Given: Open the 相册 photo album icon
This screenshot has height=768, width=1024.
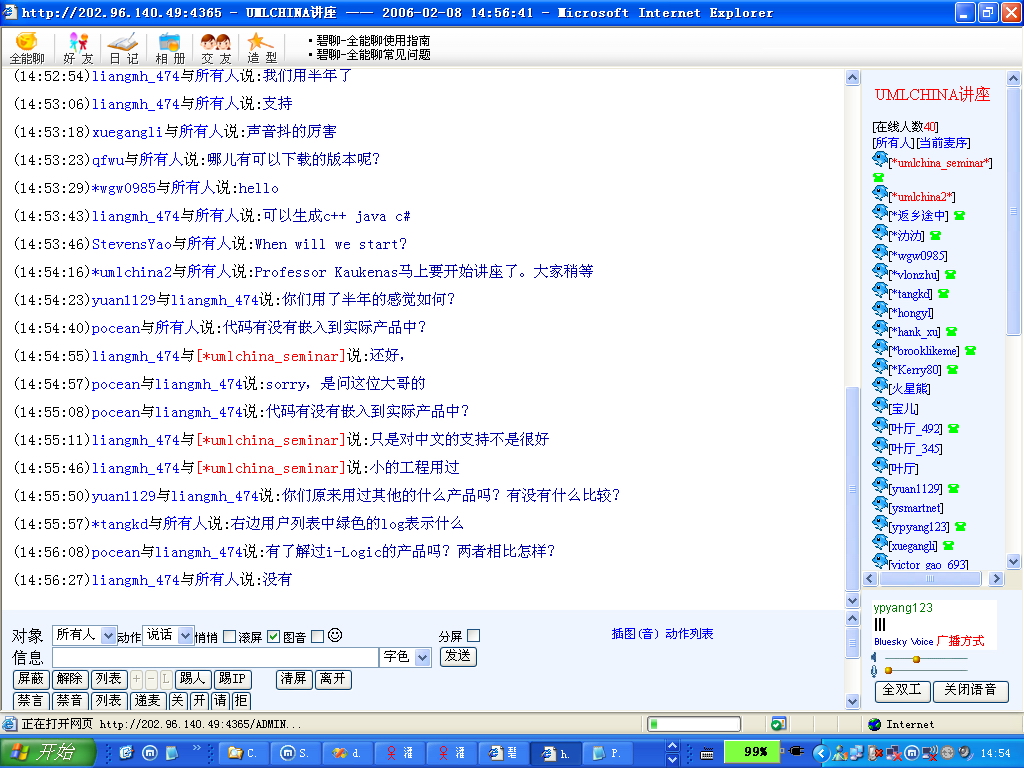Looking at the screenshot, I should [170, 48].
